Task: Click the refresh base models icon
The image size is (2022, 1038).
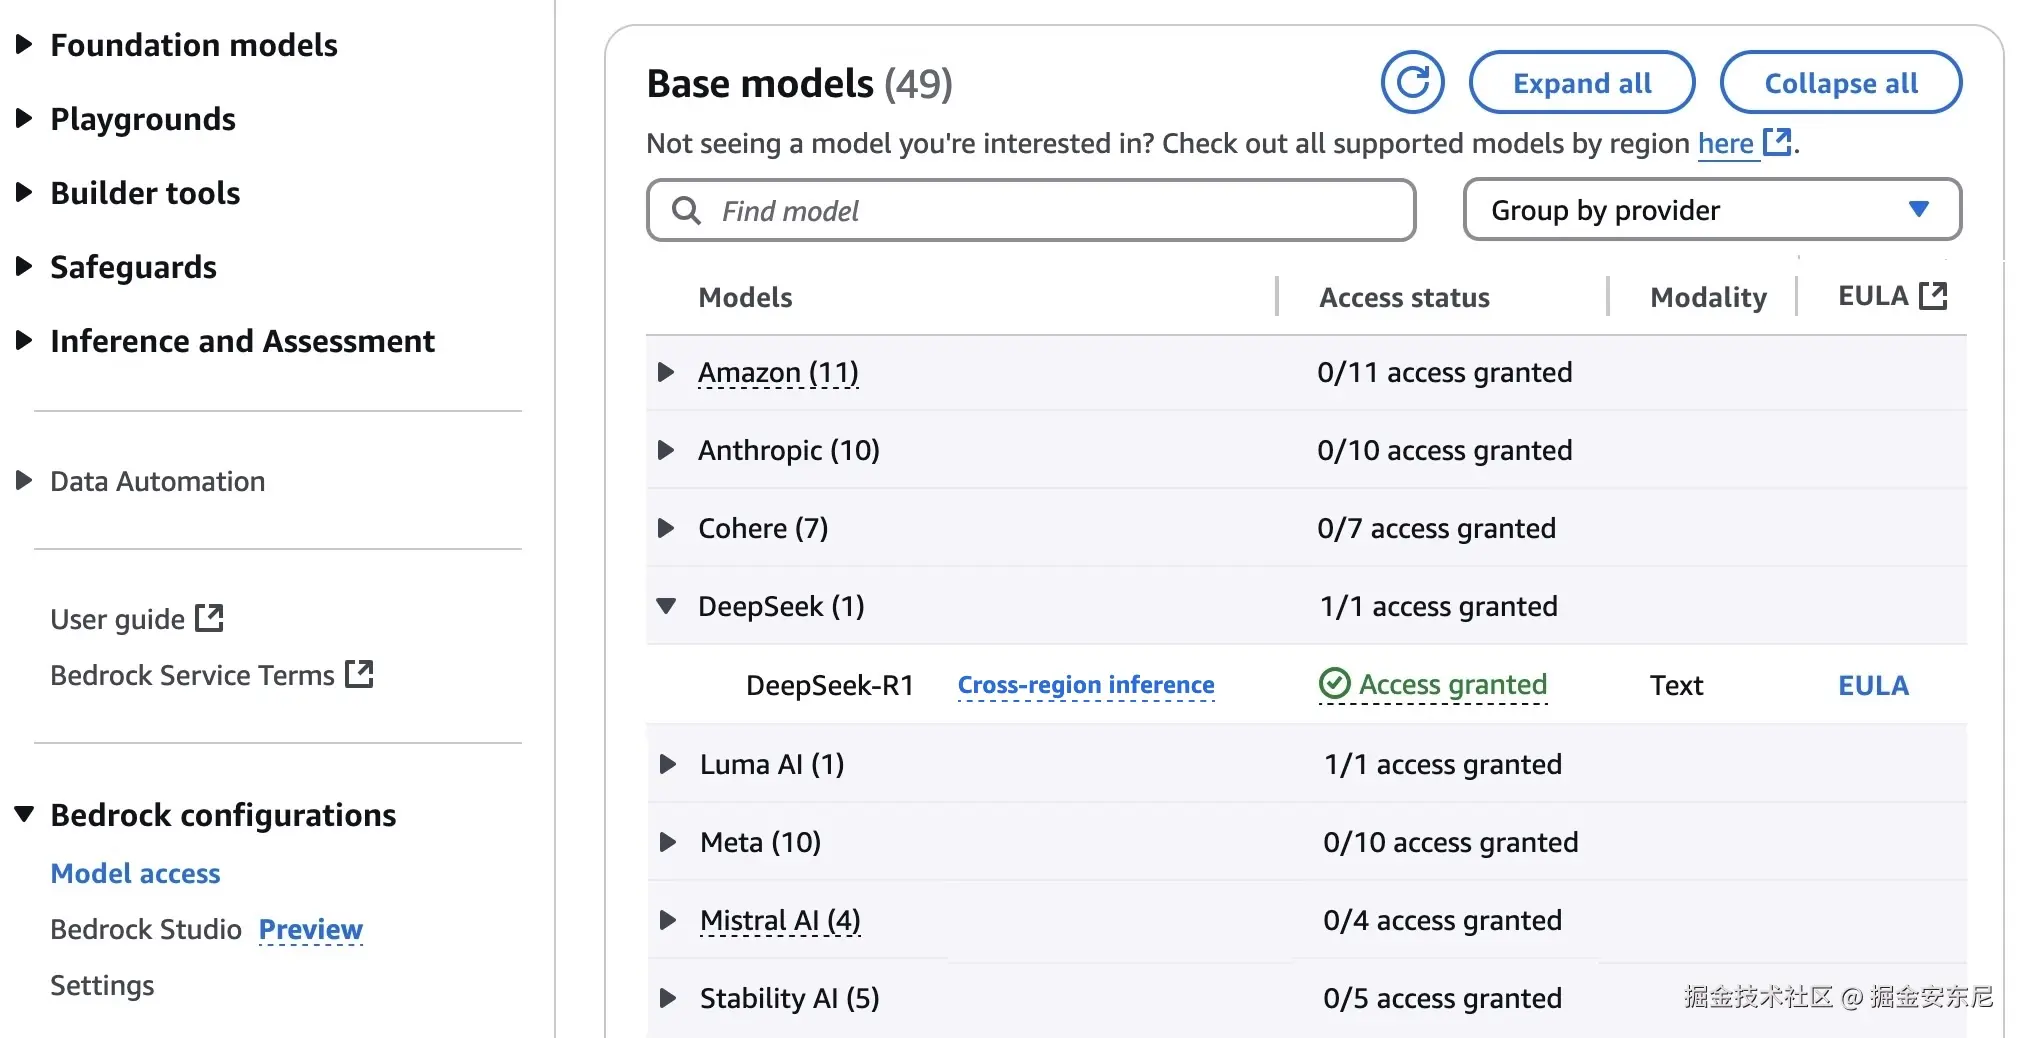Action: (1412, 83)
